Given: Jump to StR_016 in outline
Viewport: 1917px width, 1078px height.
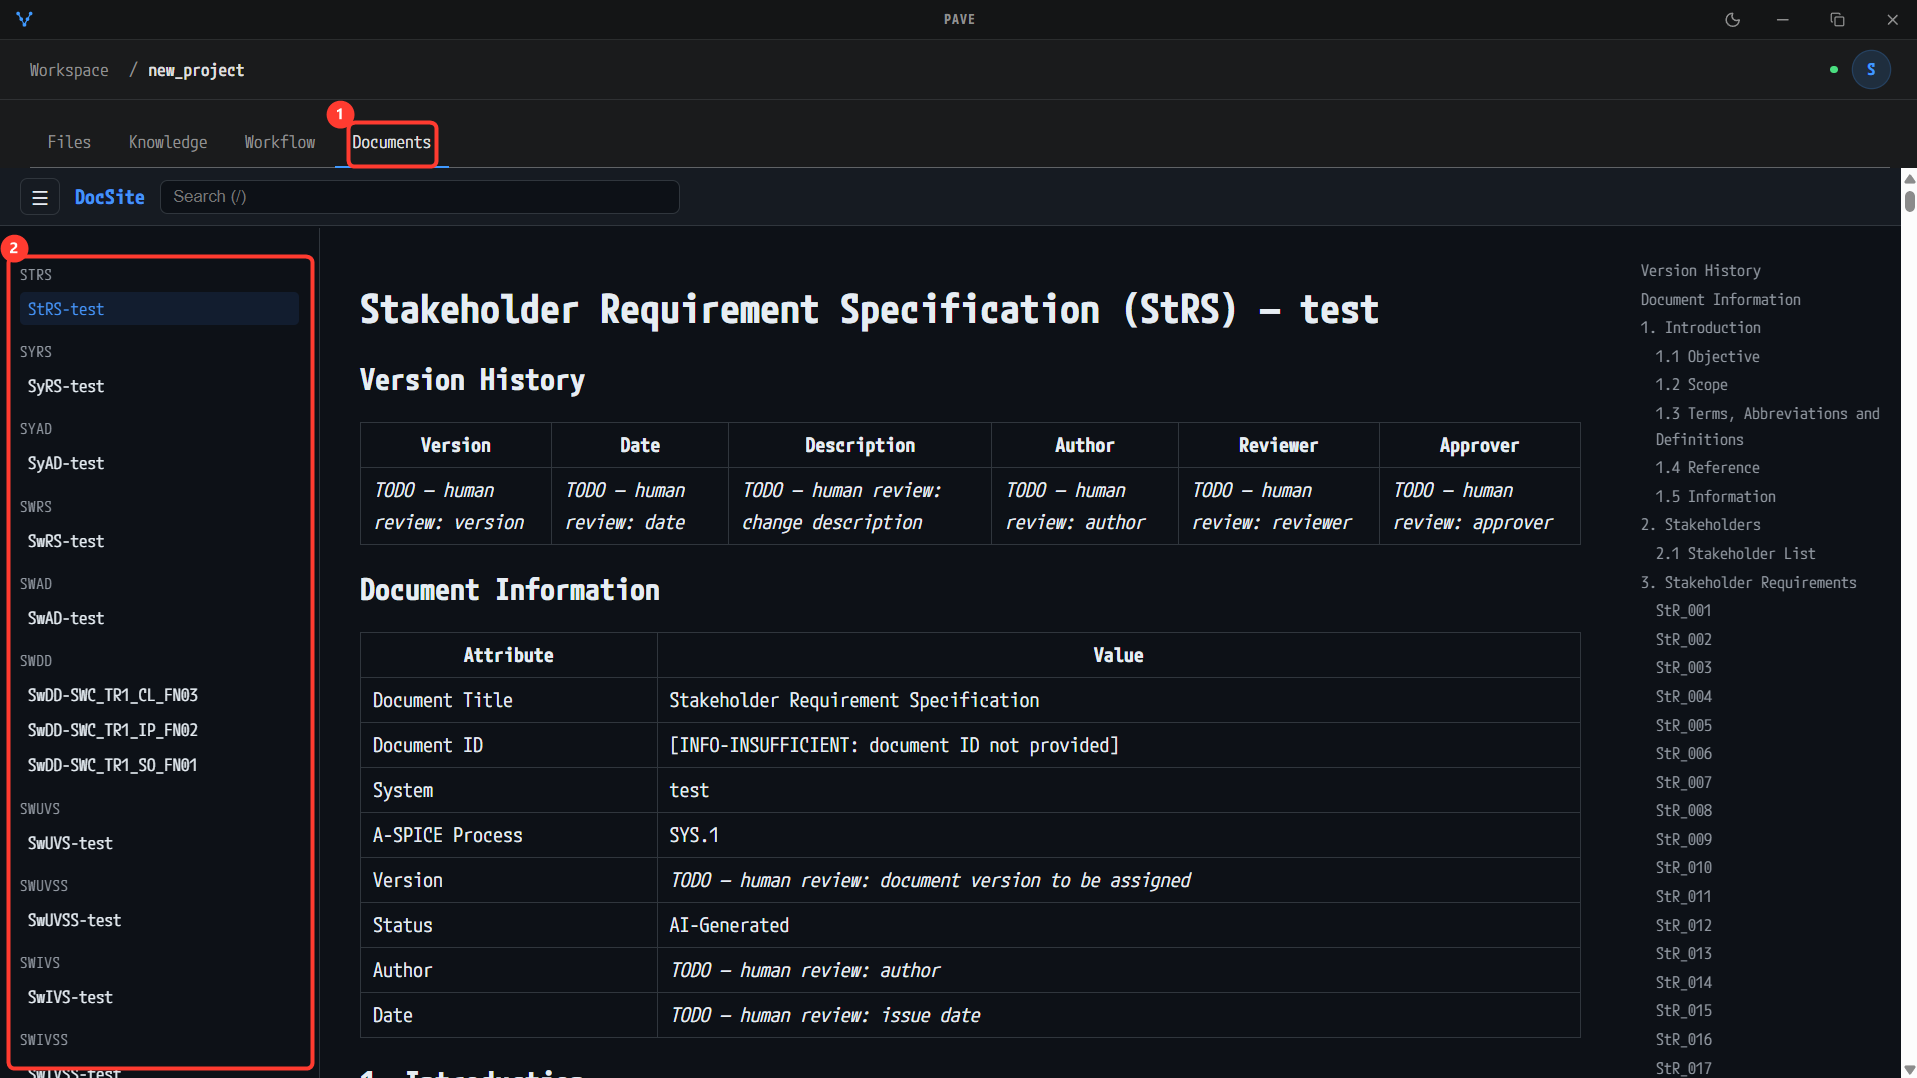Looking at the screenshot, I should click(1683, 1040).
